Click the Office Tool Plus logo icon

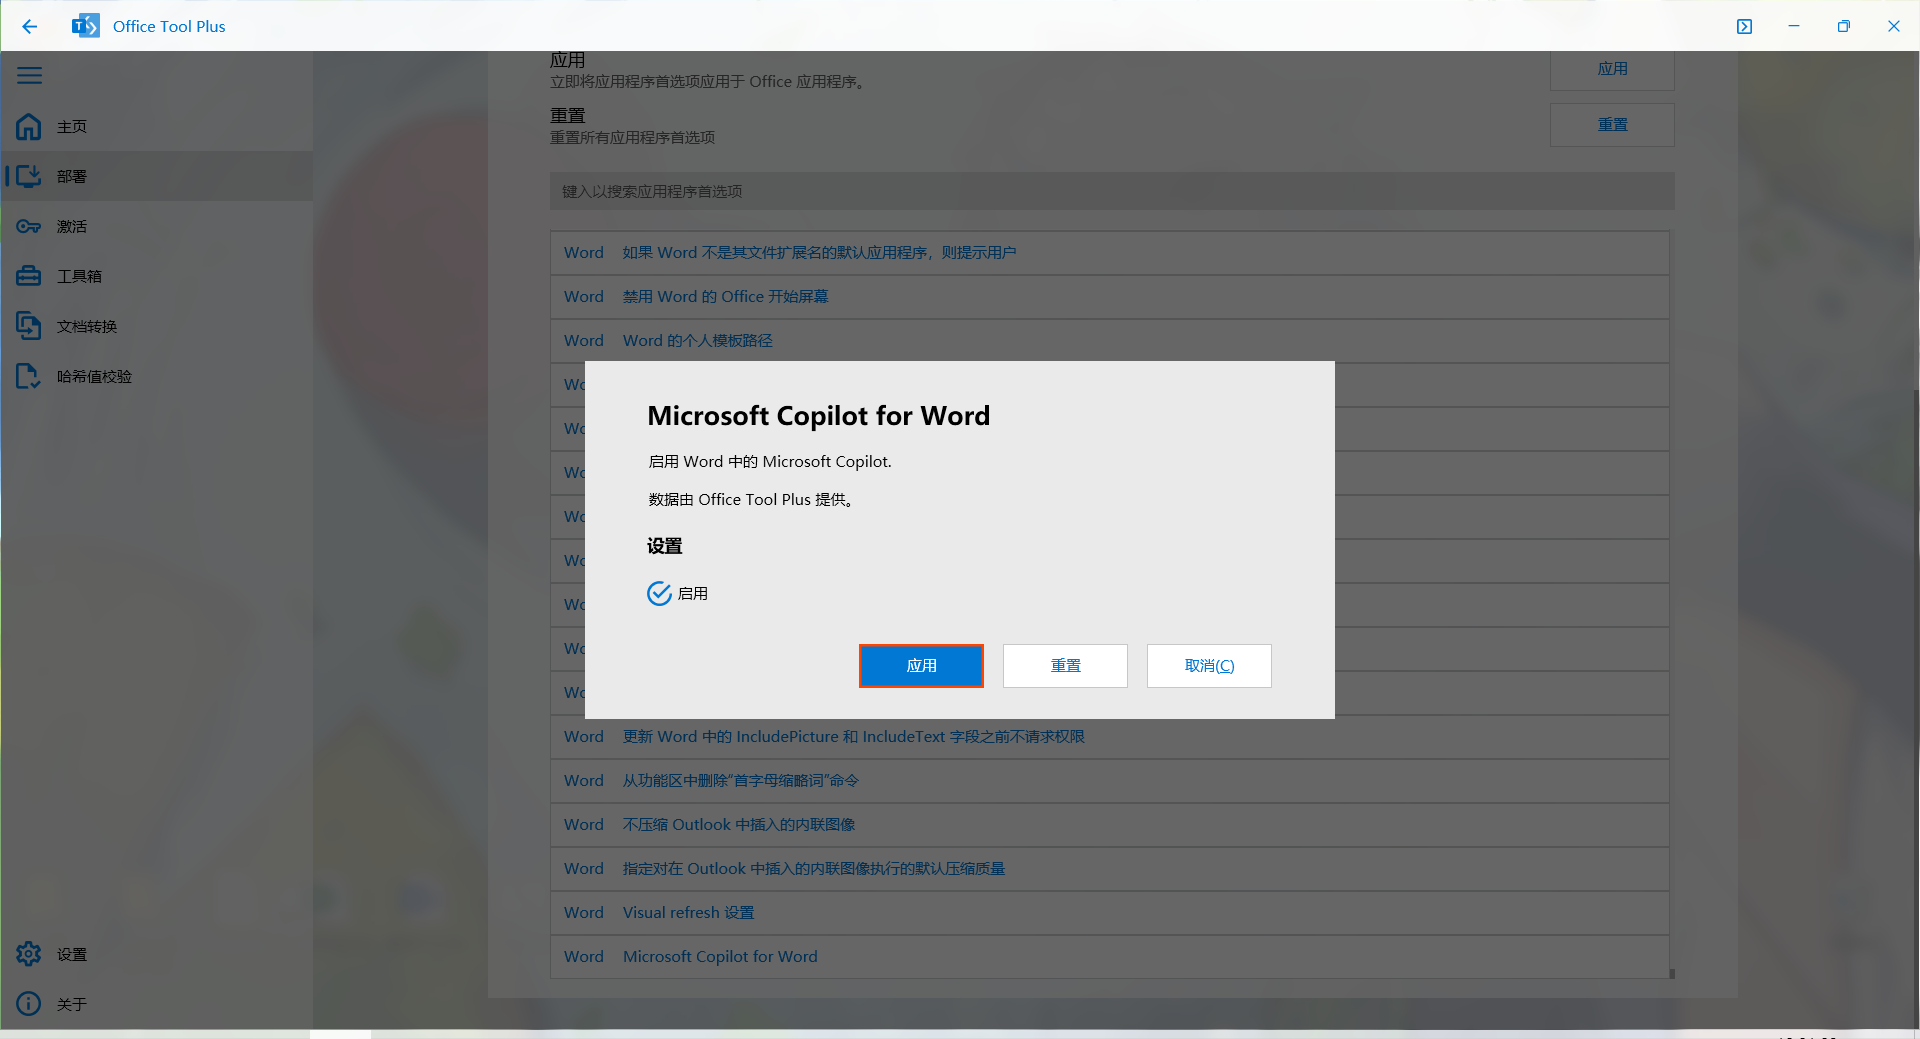pyautogui.click(x=86, y=26)
